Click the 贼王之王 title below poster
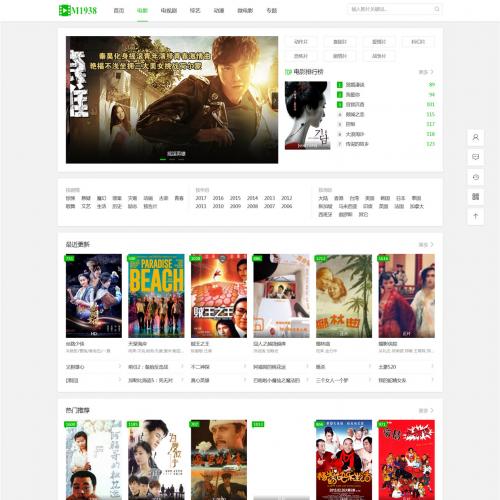The image size is (500, 500). click(200, 343)
